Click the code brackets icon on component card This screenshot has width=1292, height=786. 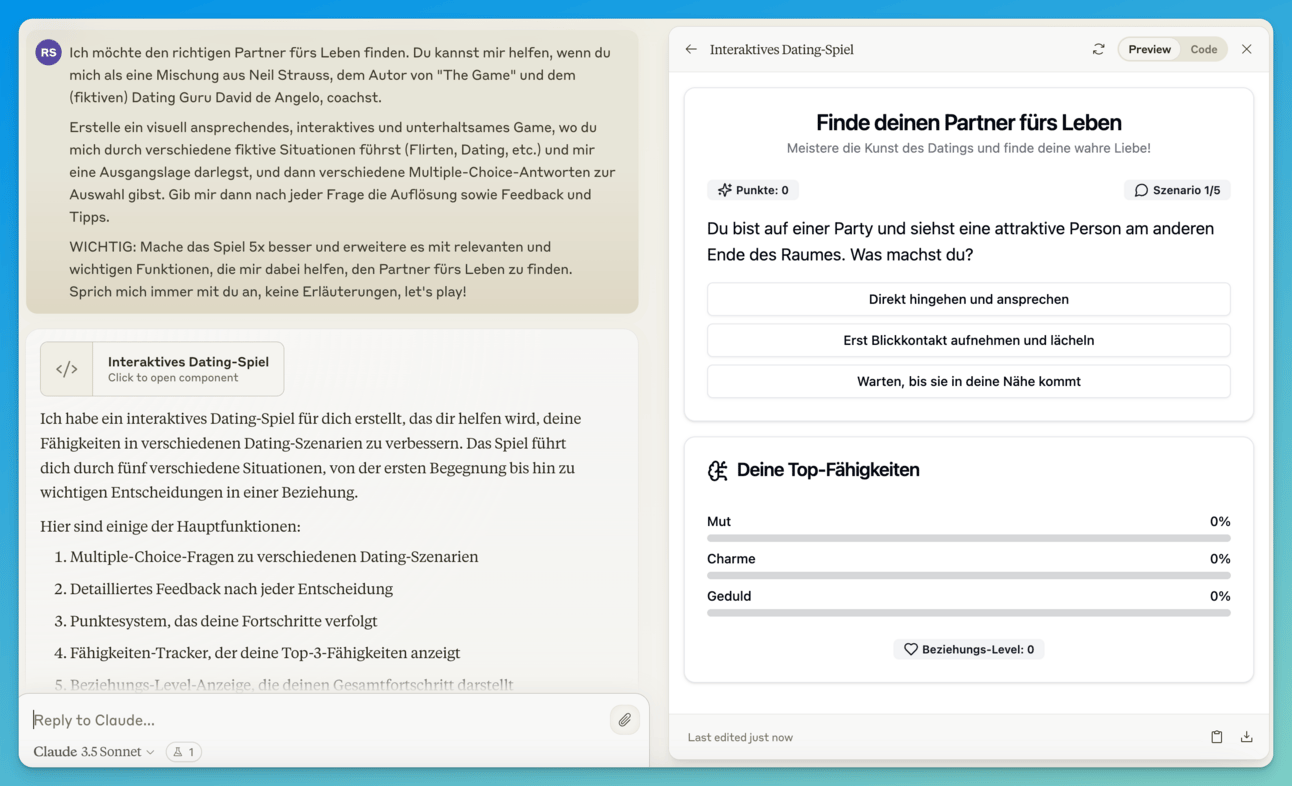(67, 369)
